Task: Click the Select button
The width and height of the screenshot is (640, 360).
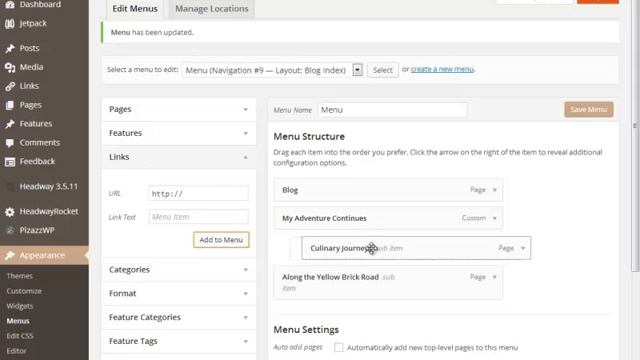Action: pos(382,70)
